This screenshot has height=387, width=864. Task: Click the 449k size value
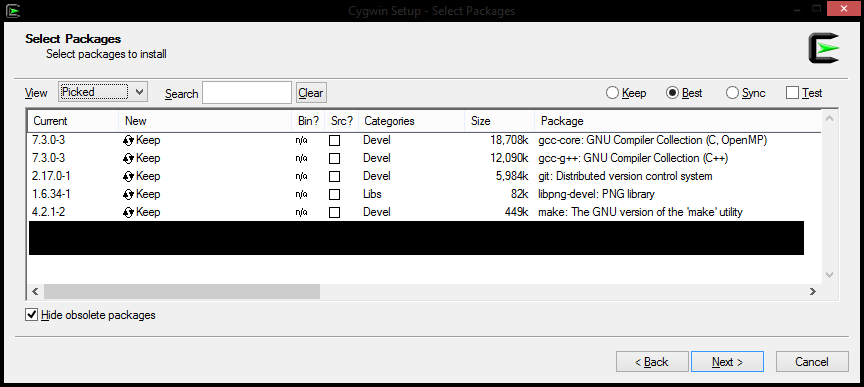517,212
